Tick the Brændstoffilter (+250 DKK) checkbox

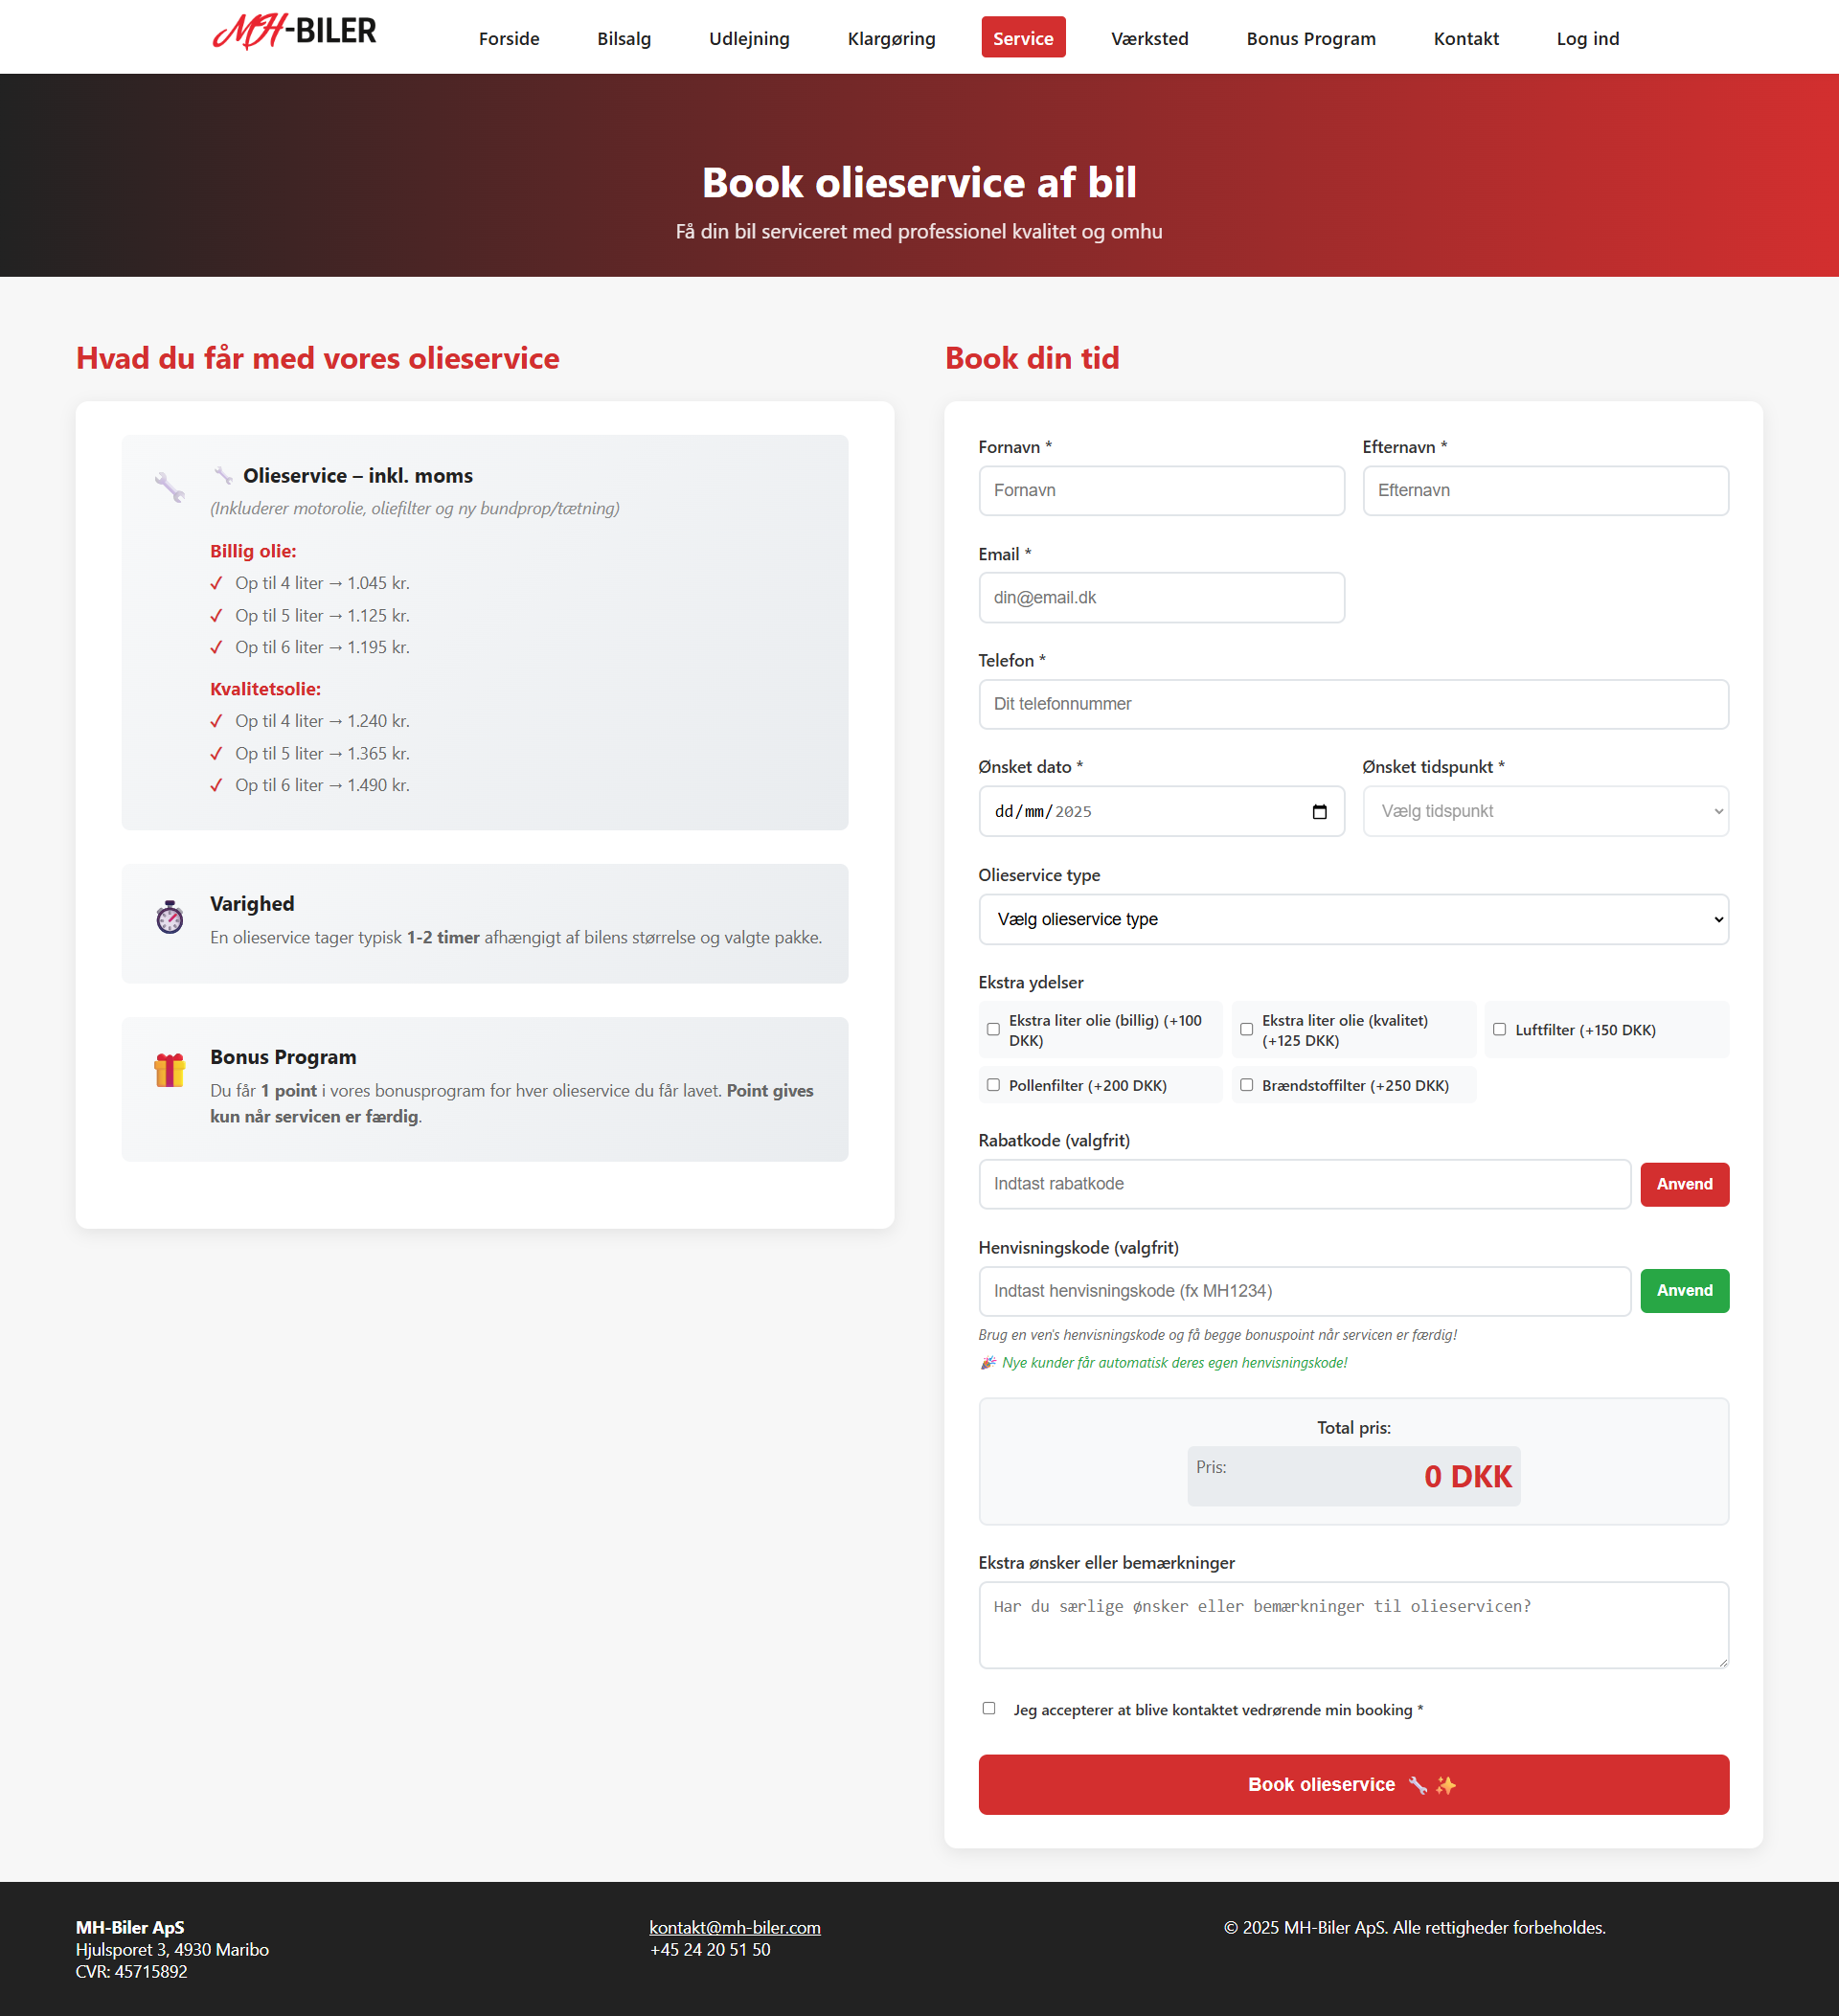pyautogui.click(x=1246, y=1085)
